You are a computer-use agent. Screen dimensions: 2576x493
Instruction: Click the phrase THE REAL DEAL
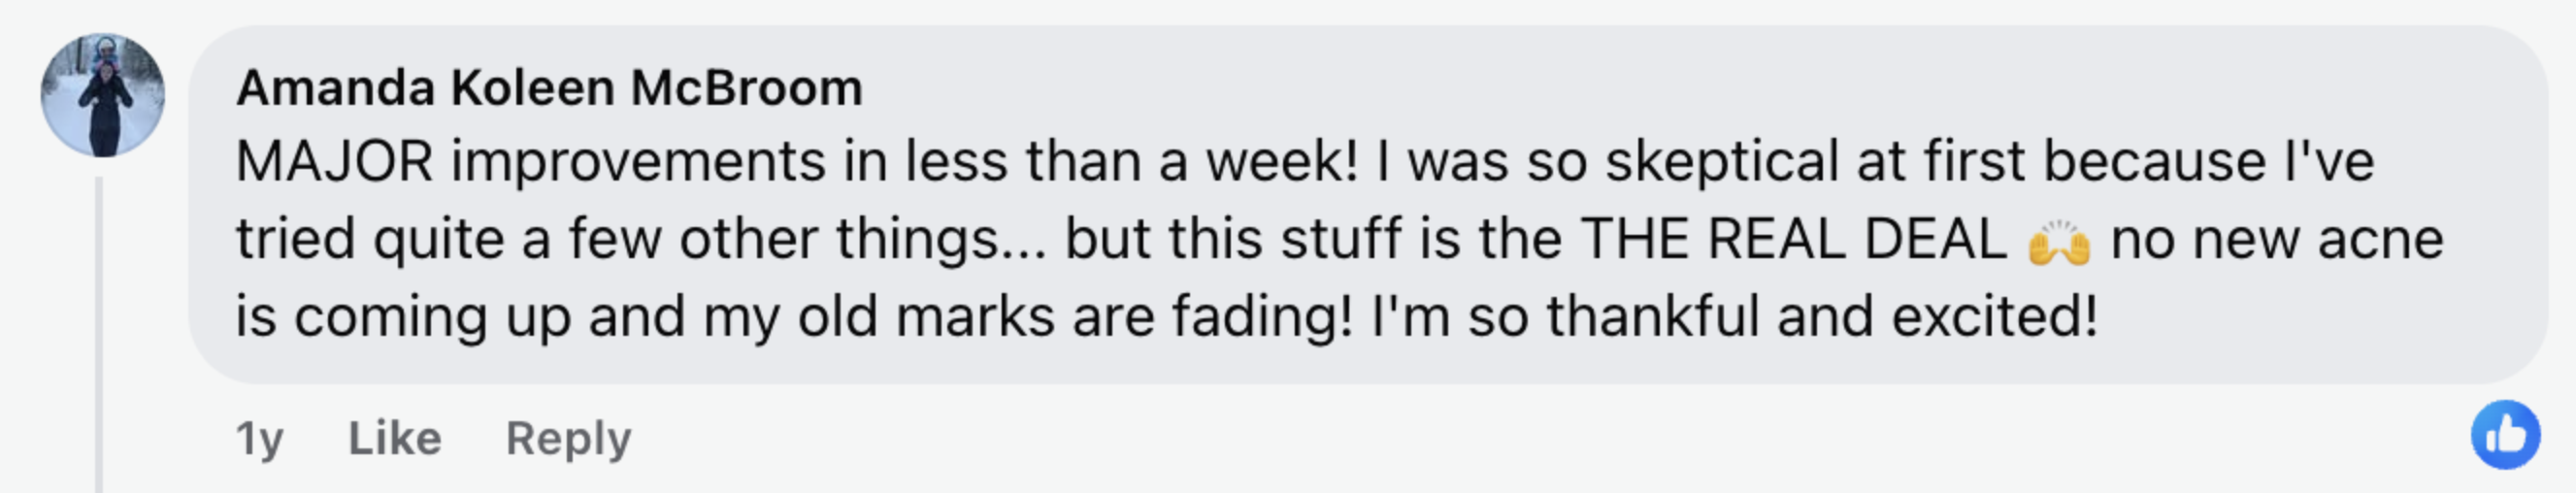point(1793,240)
